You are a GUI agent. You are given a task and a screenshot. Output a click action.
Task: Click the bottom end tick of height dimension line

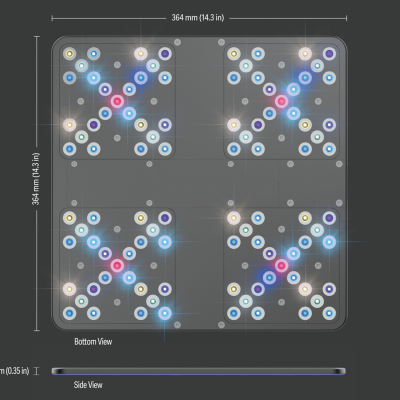click(x=37, y=330)
